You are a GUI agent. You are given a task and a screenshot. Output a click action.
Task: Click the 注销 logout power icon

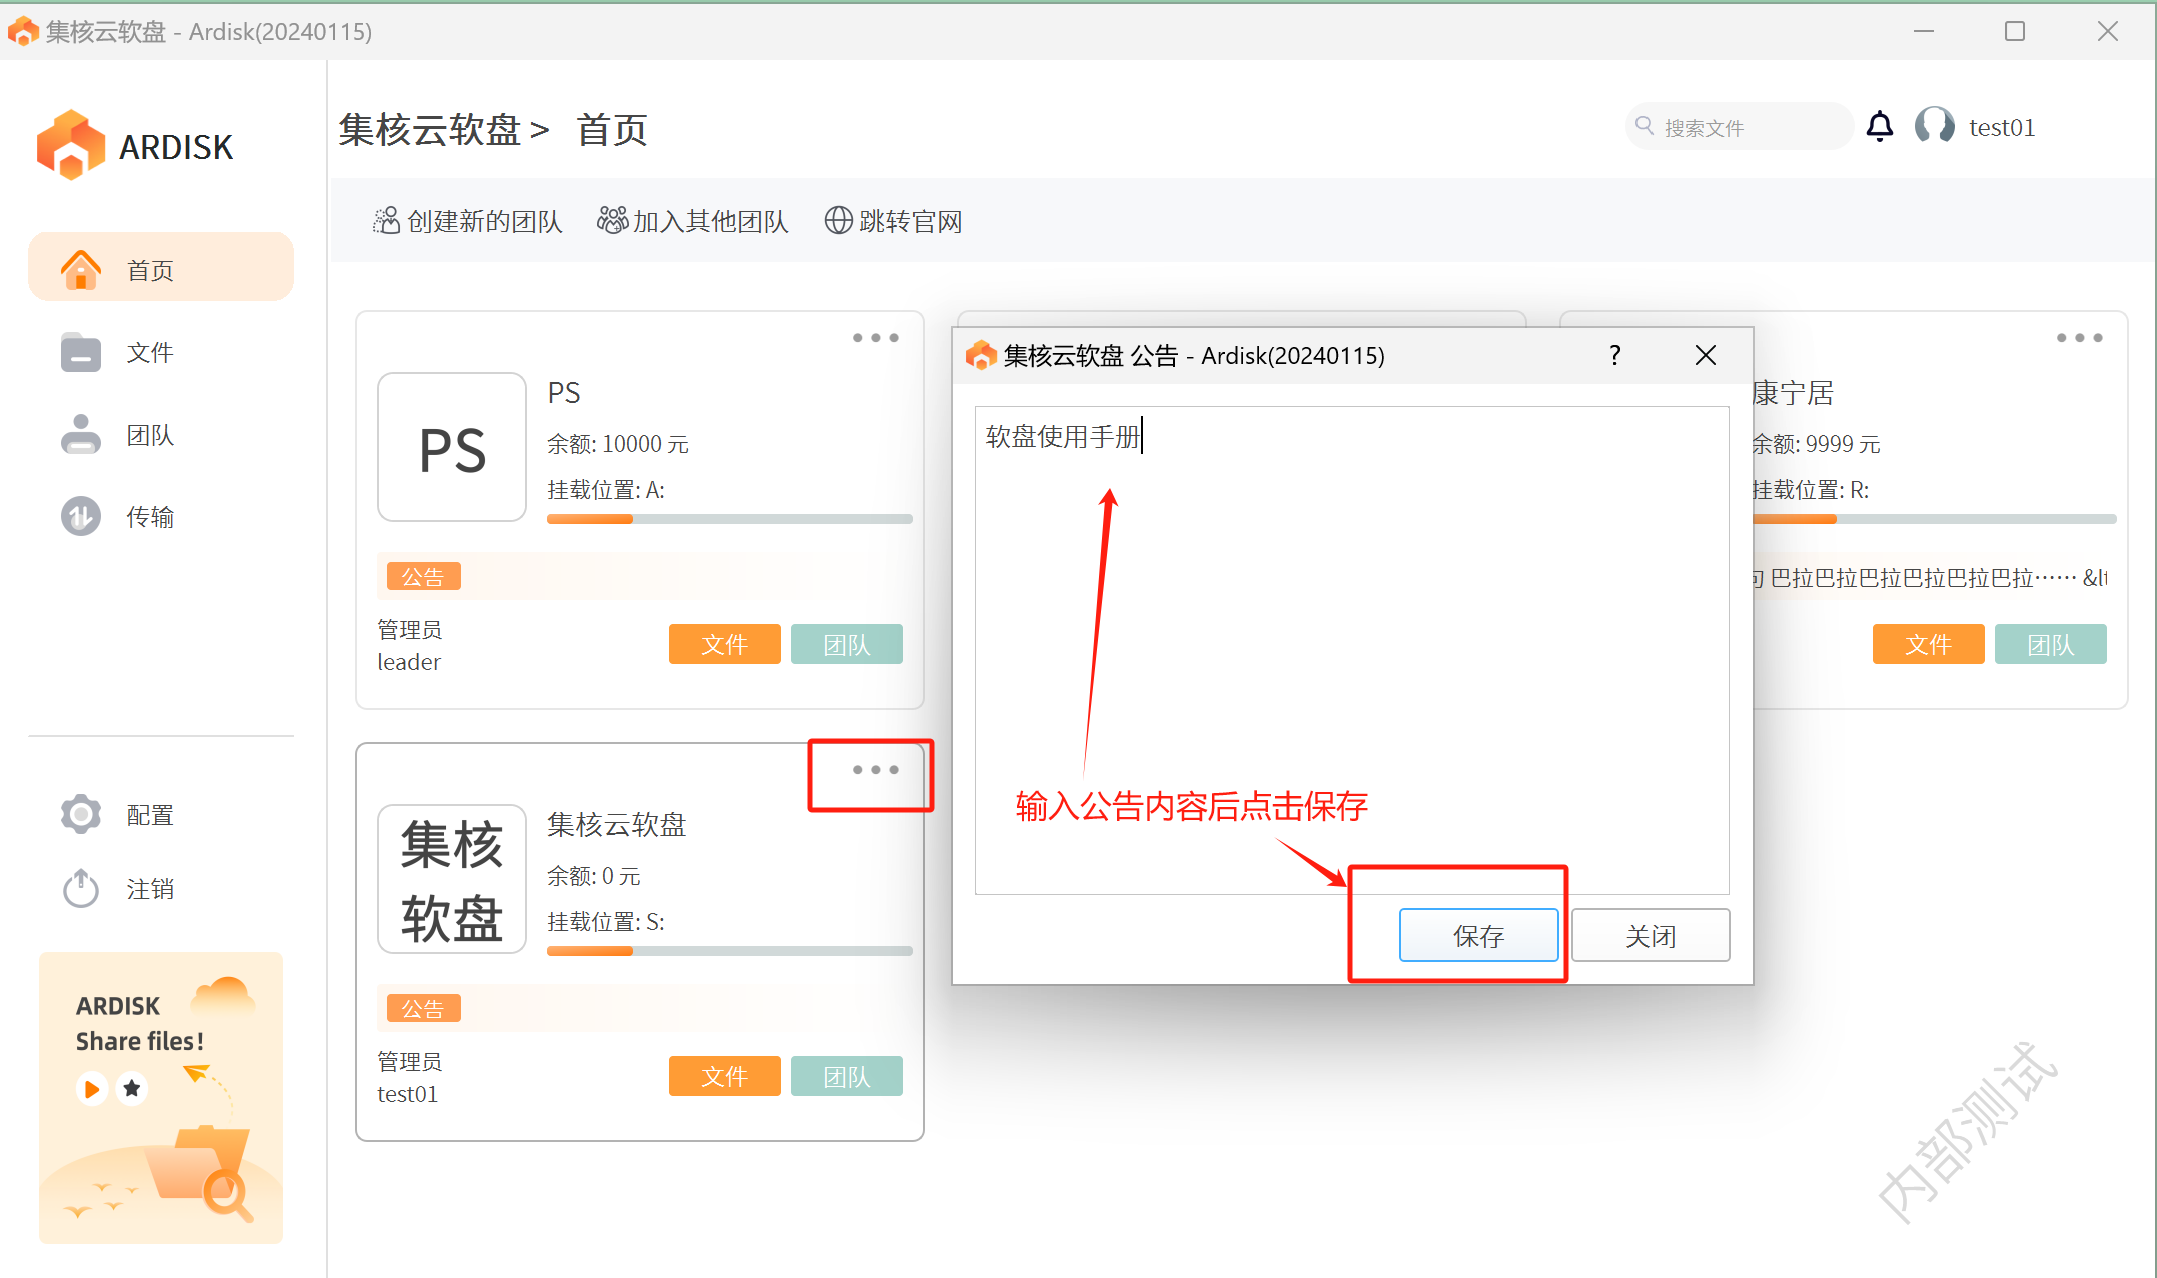pyautogui.click(x=80, y=888)
